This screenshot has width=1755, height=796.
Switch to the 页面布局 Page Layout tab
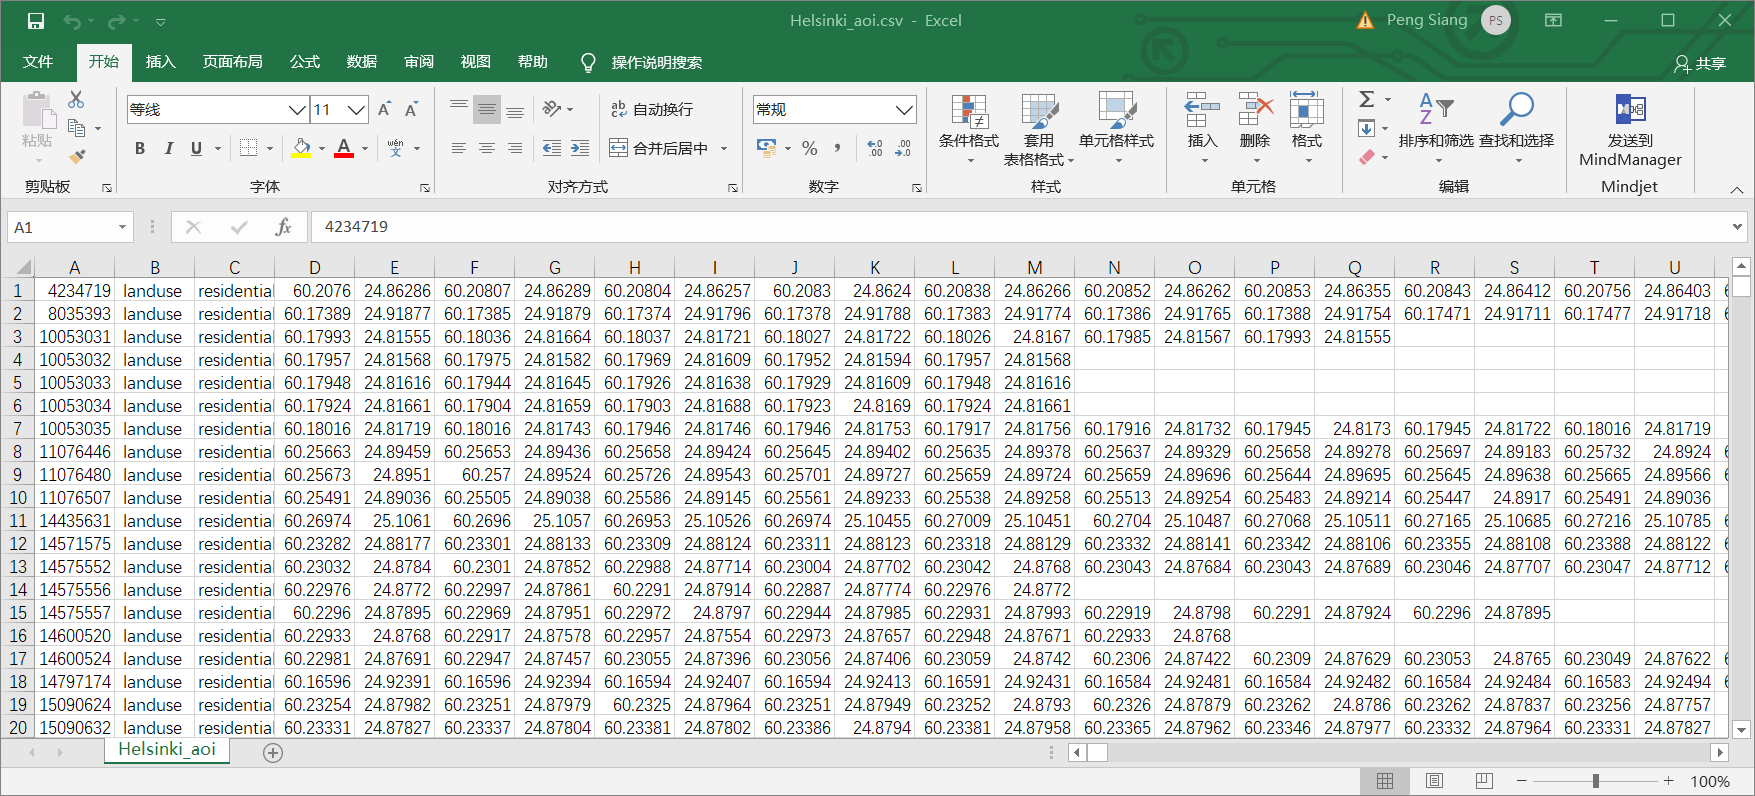point(232,62)
